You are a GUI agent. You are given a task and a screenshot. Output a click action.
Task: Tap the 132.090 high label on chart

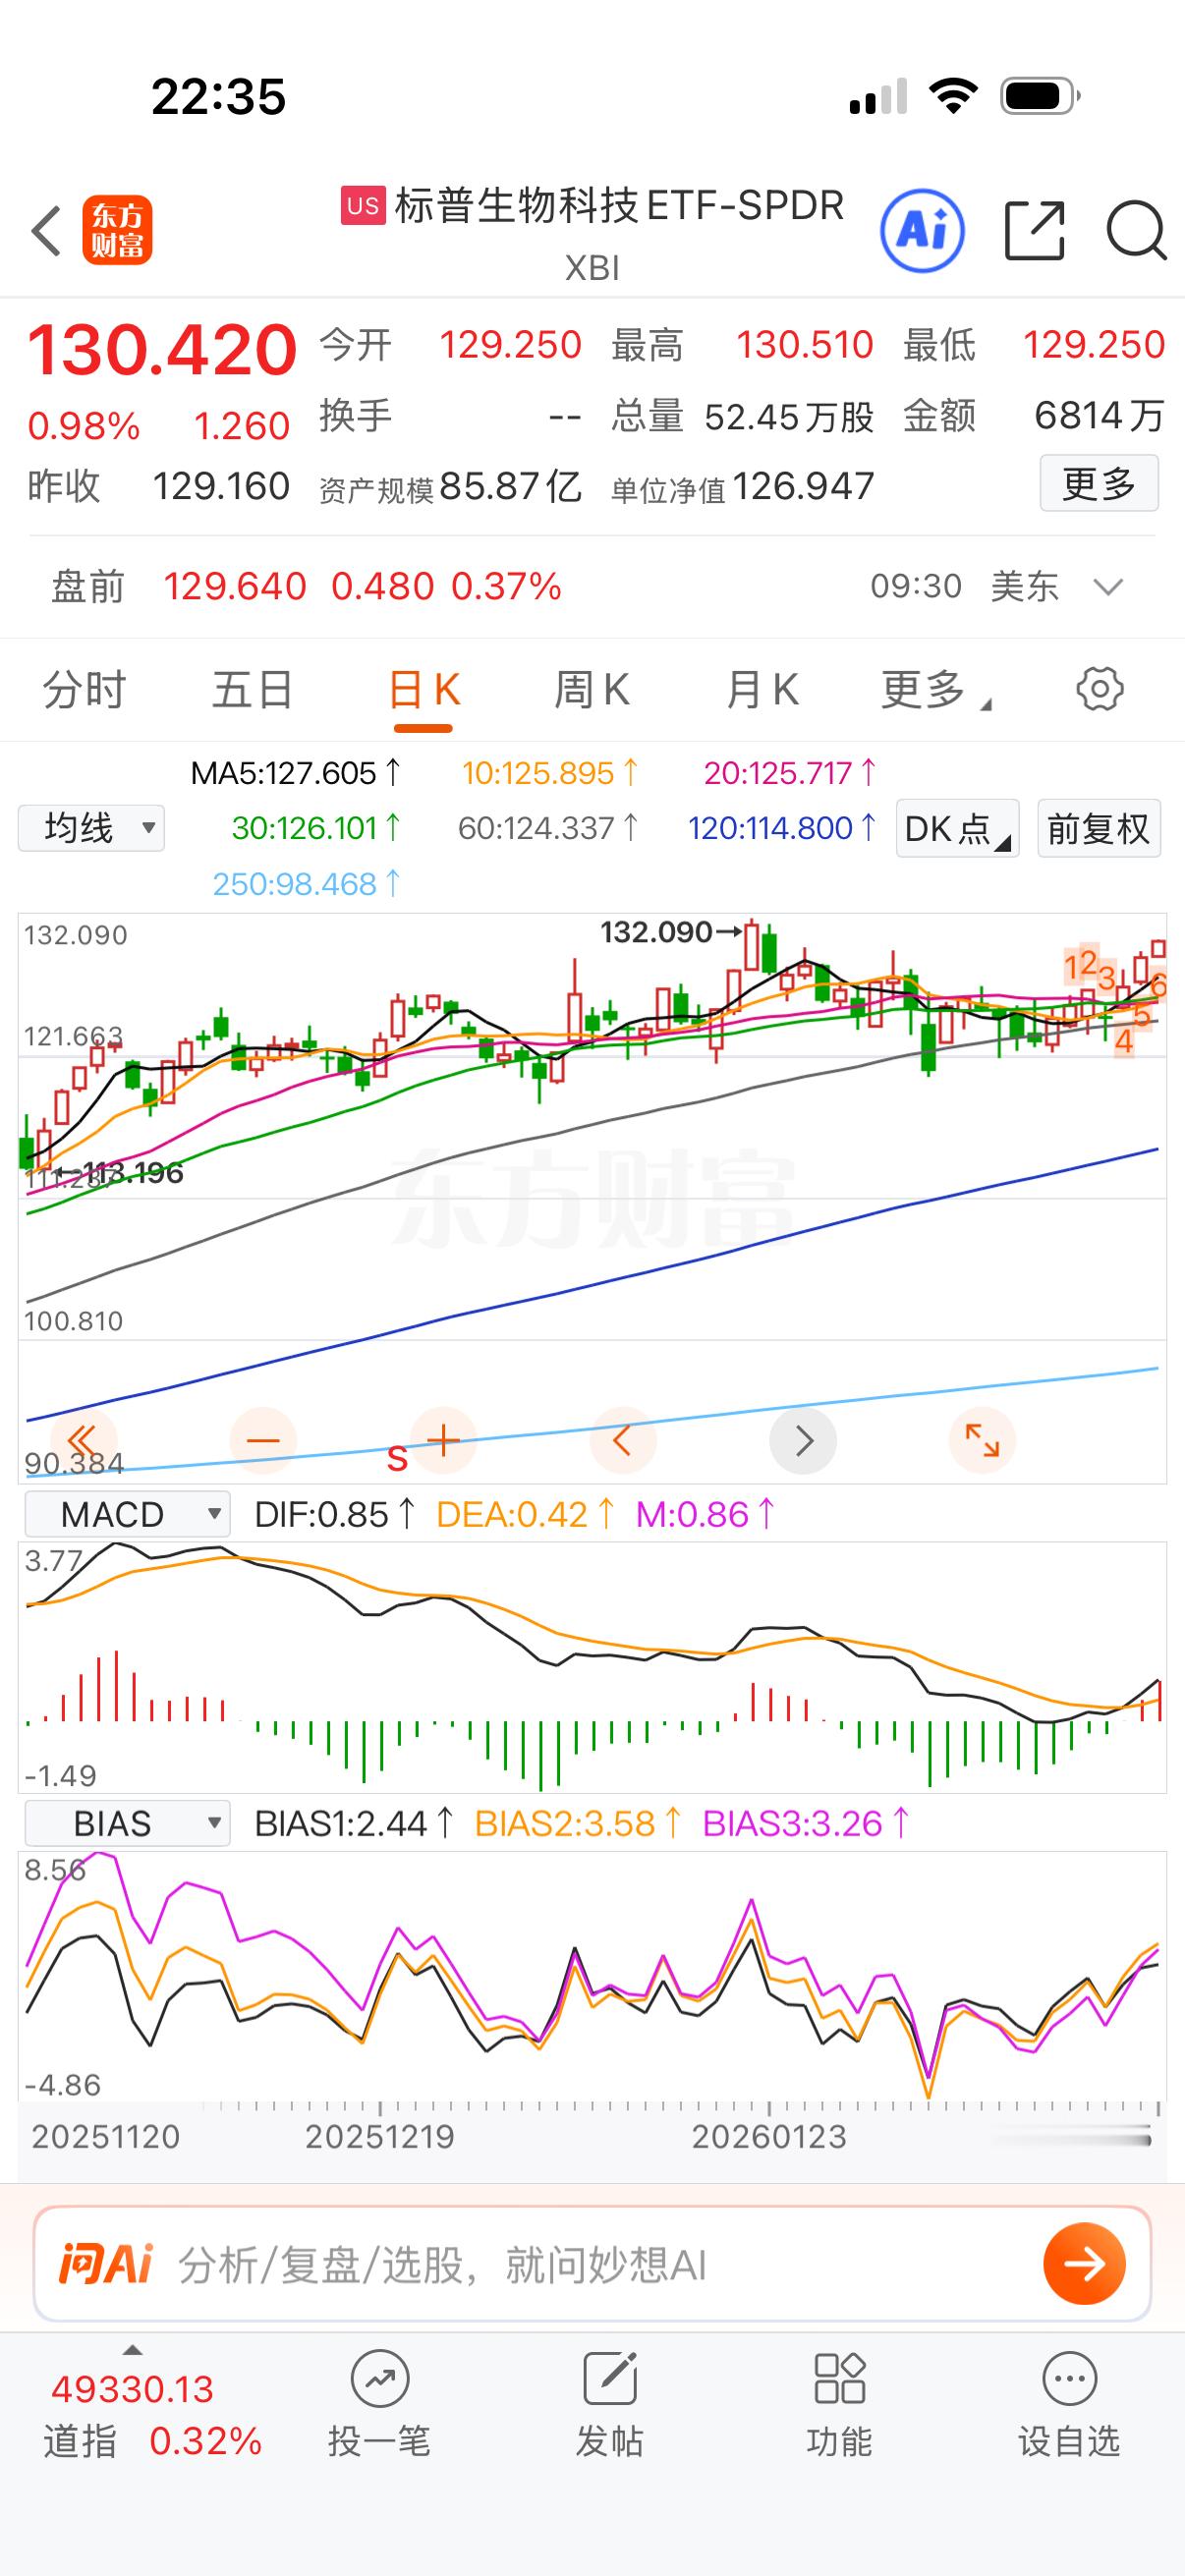(x=656, y=932)
